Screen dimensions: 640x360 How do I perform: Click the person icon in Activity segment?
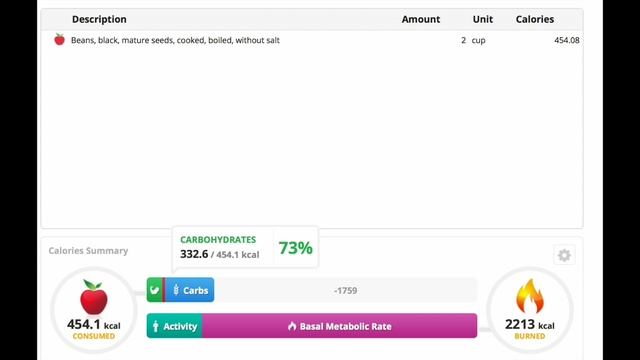156,326
